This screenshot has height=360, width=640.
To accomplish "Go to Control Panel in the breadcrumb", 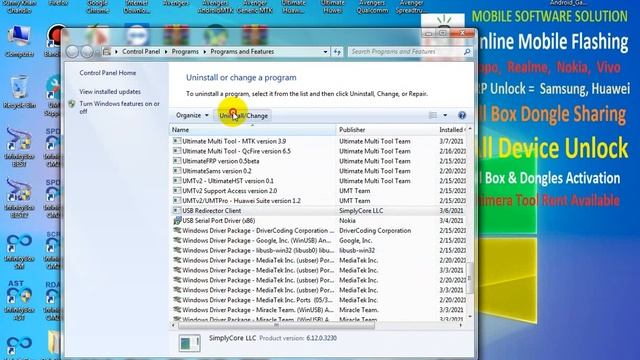I will coord(141,52).
